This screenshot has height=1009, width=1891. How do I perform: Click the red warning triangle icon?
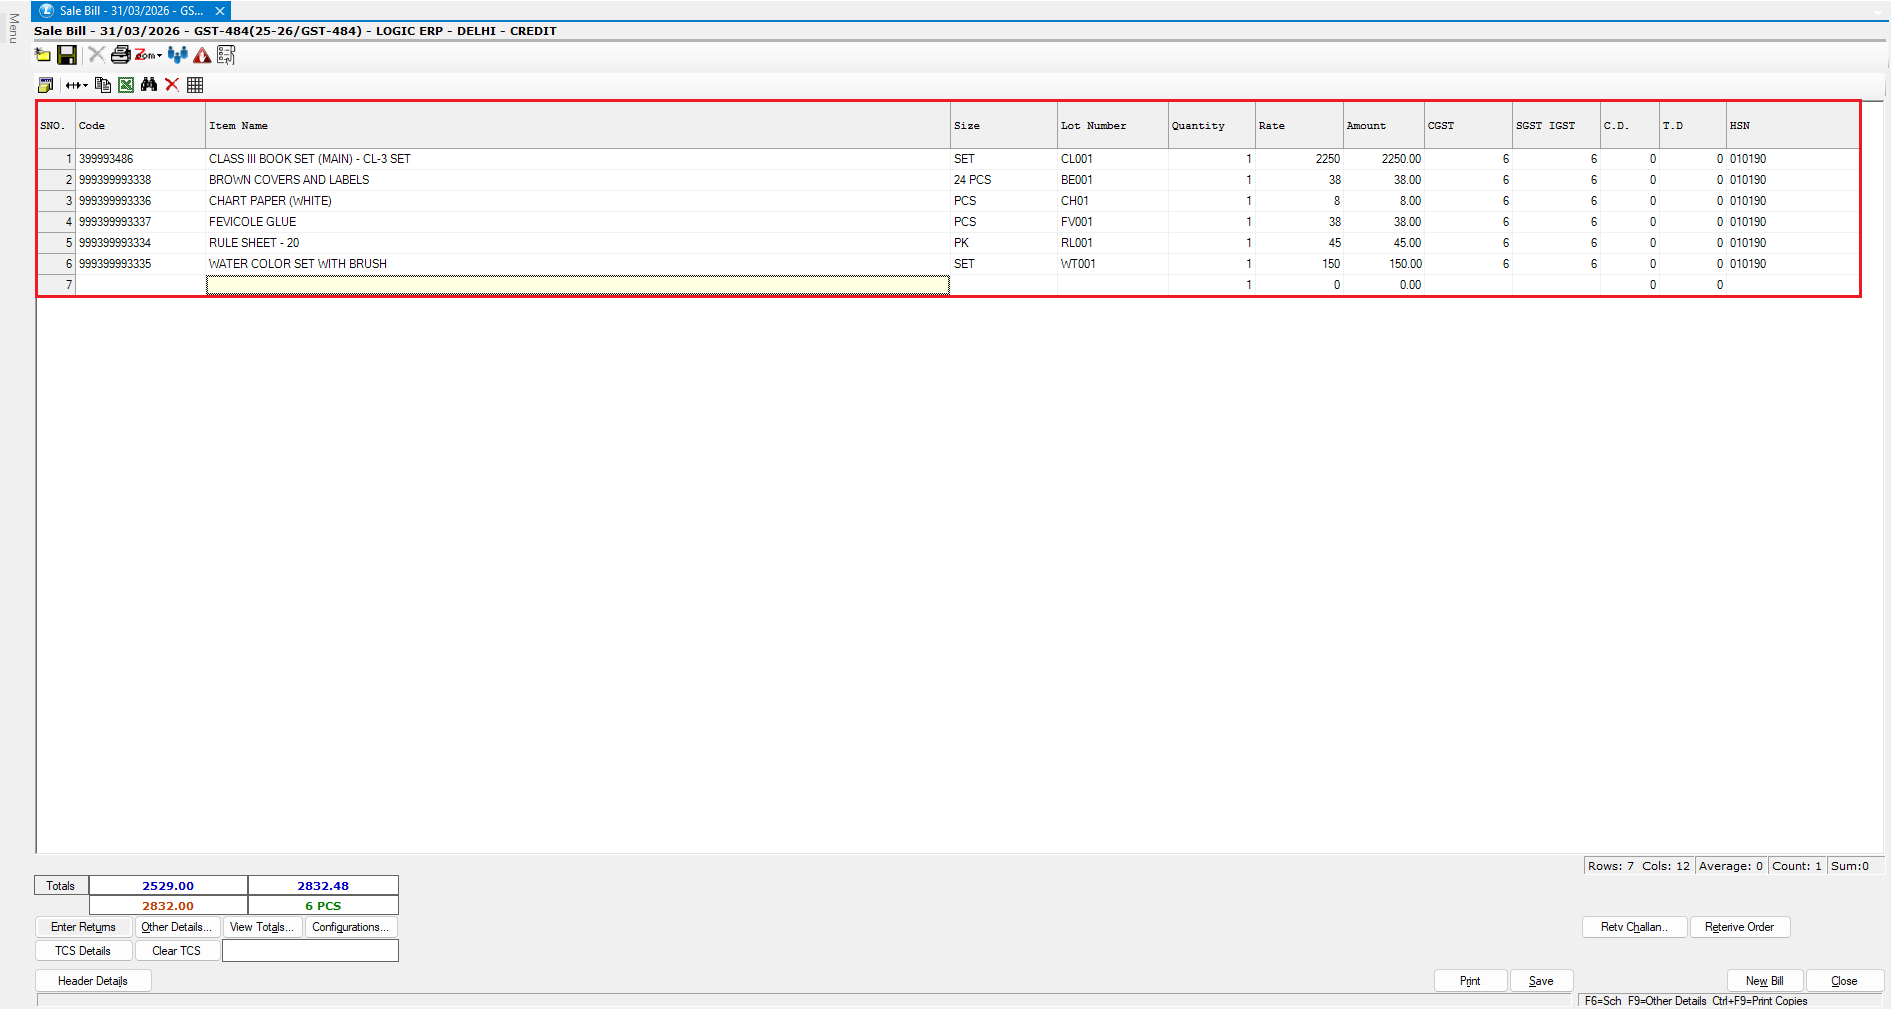[x=202, y=55]
